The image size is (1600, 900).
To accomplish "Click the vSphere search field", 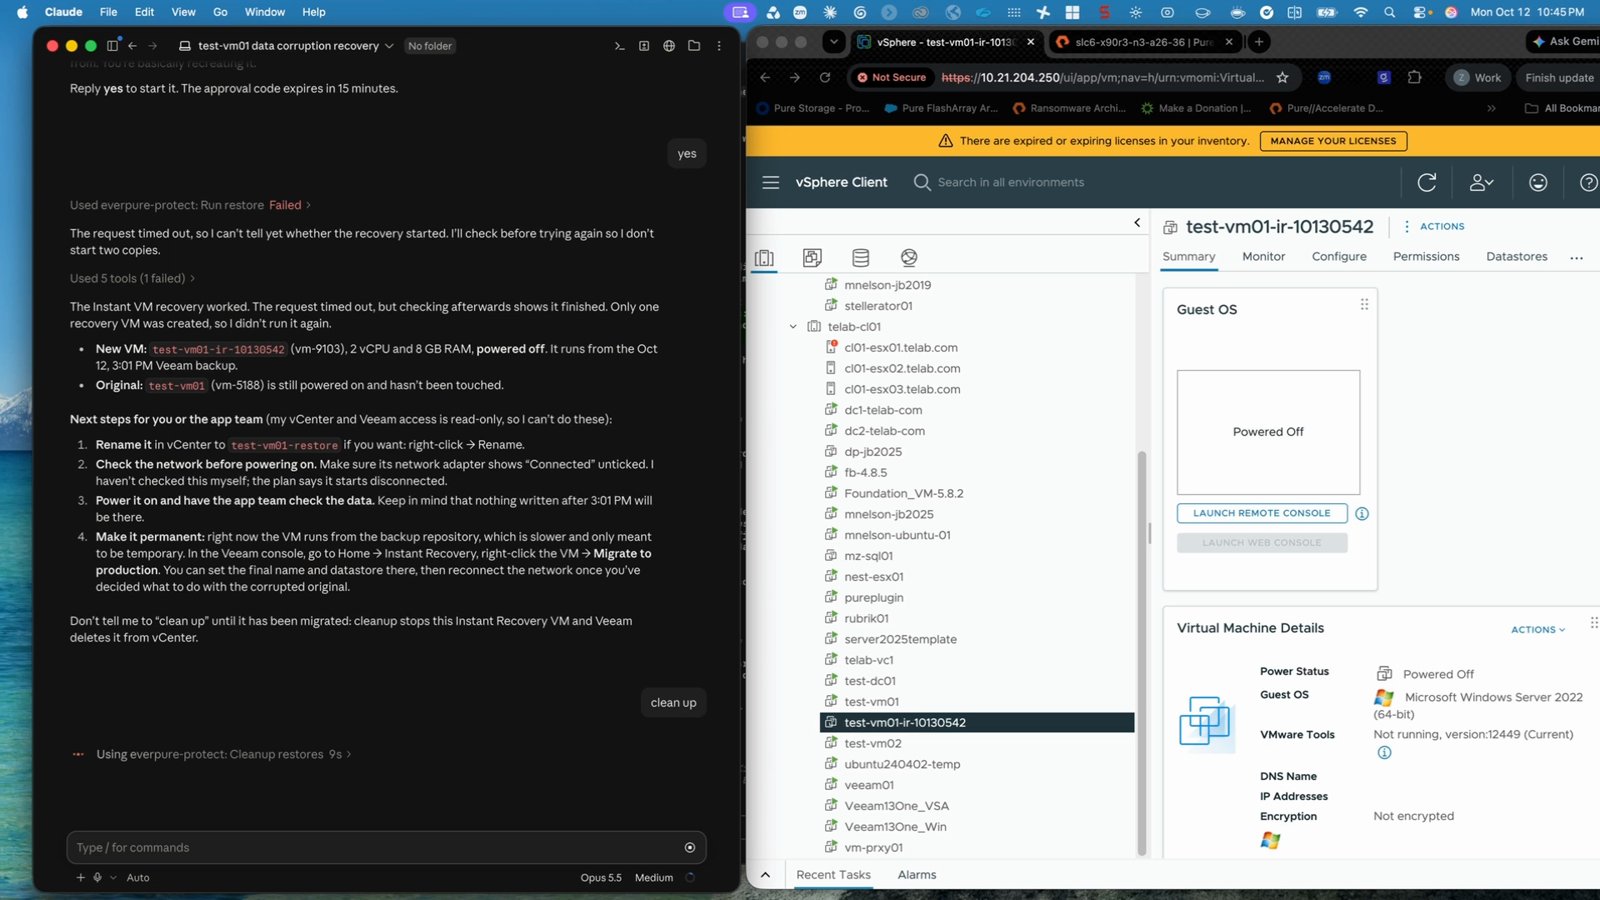I will pyautogui.click(x=1010, y=182).
